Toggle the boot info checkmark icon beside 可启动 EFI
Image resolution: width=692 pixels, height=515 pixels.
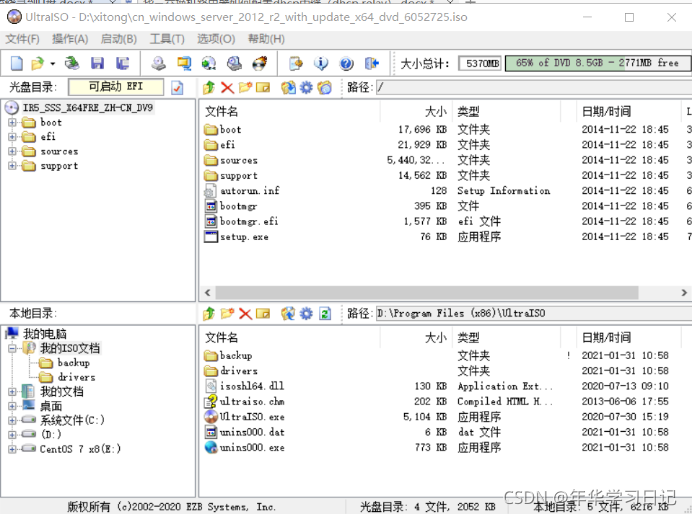coord(177,87)
